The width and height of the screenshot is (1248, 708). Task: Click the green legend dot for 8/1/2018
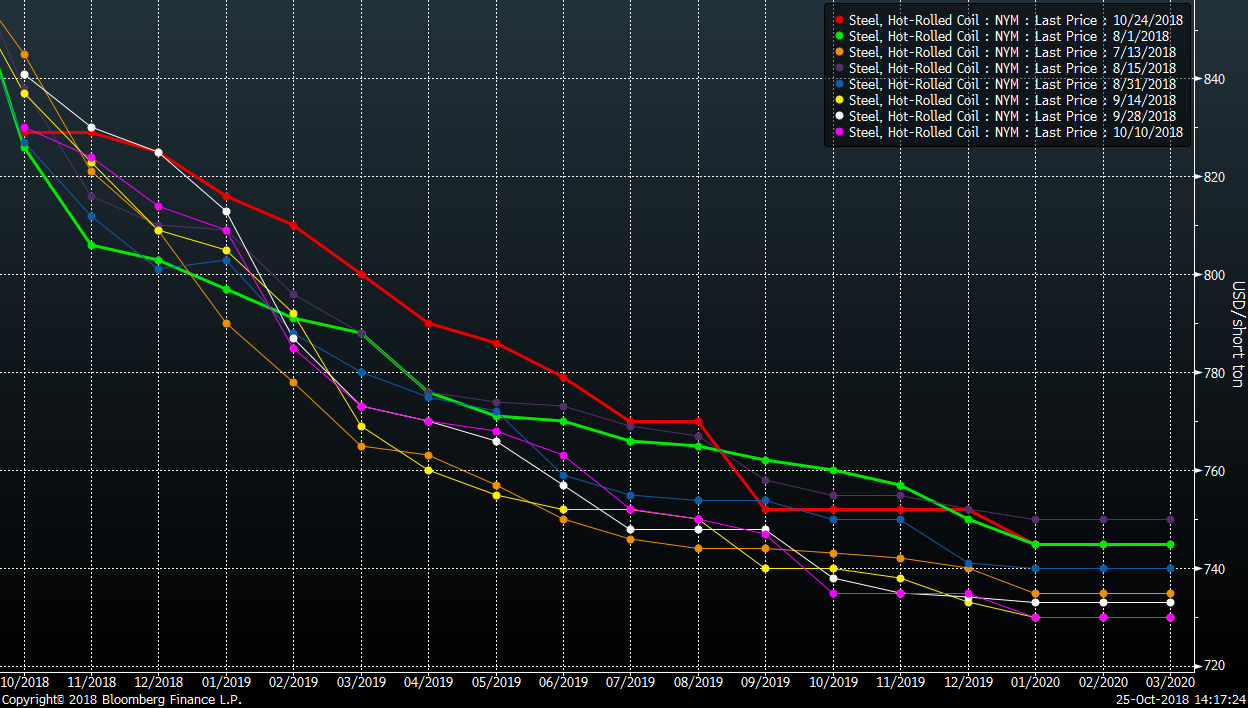point(838,36)
